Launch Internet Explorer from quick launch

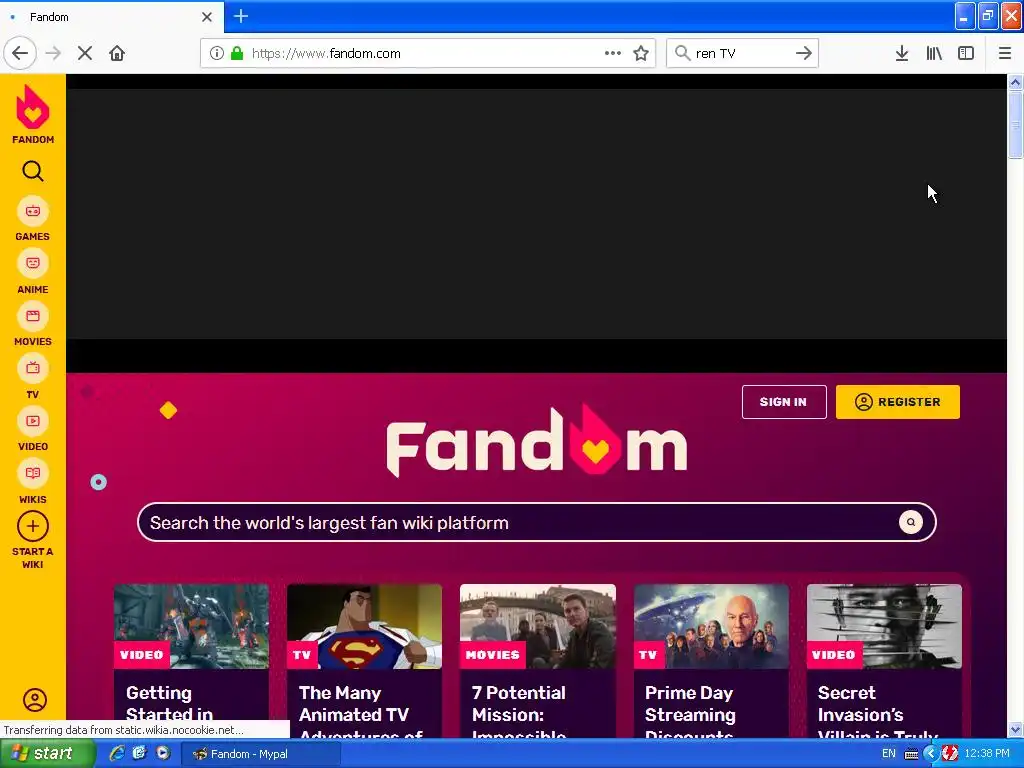coord(117,754)
